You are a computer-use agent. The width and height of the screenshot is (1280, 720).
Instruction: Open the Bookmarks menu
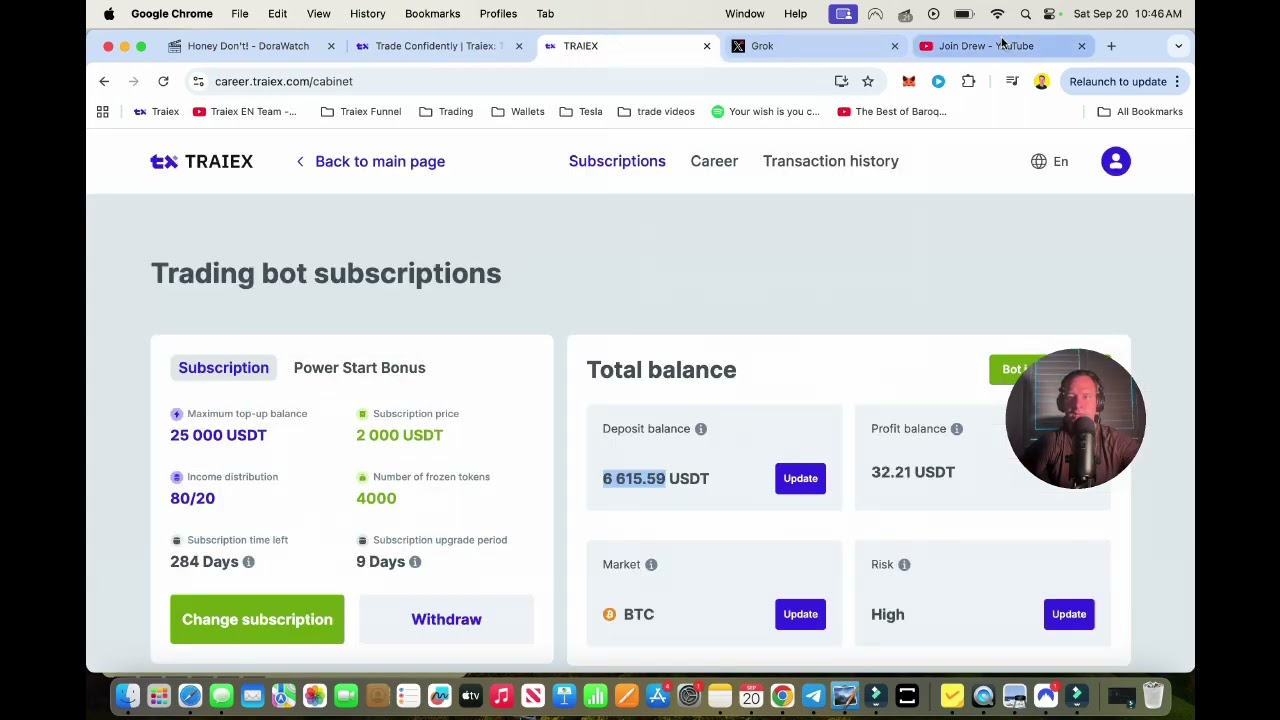[x=432, y=14]
